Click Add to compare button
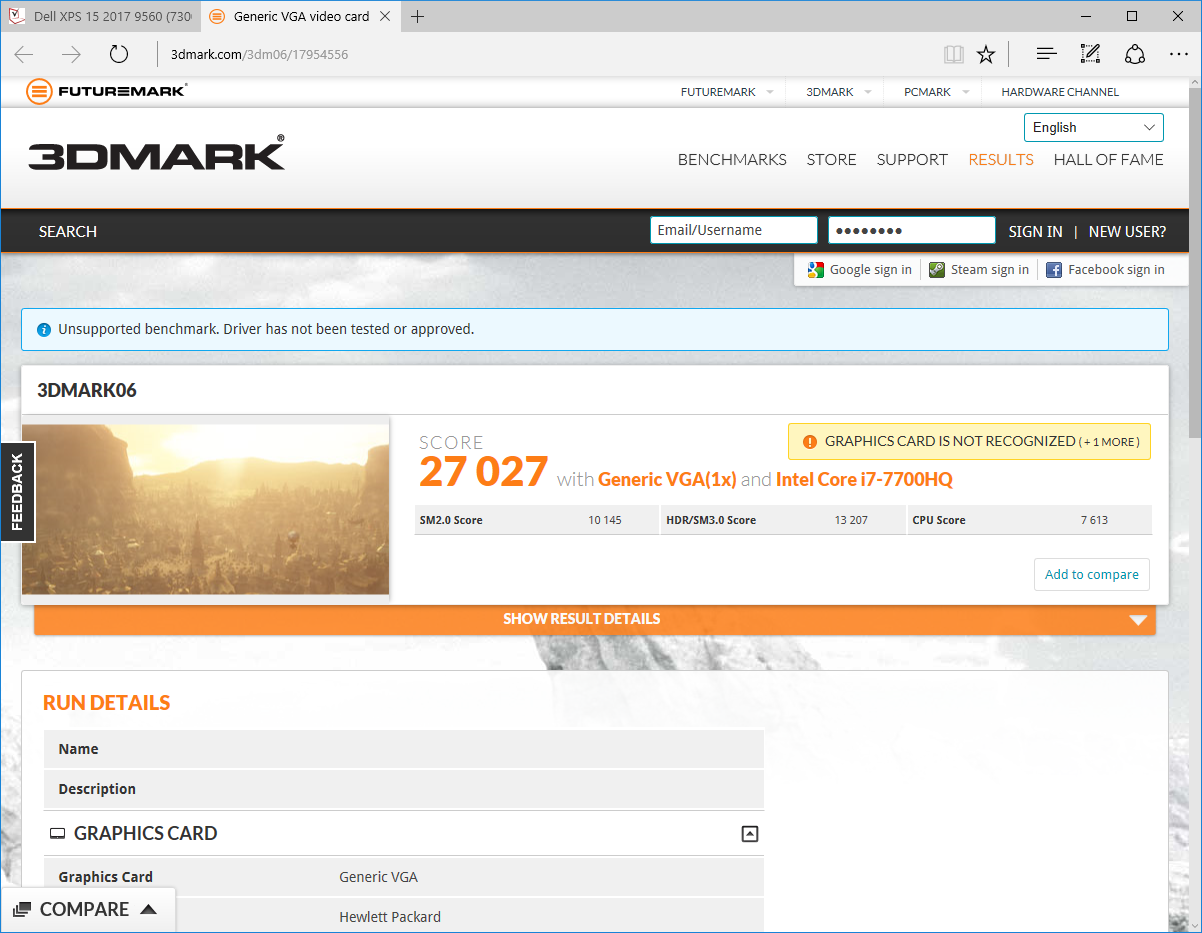The image size is (1202, 933). pyautogui.click(x=1092, y=574)
